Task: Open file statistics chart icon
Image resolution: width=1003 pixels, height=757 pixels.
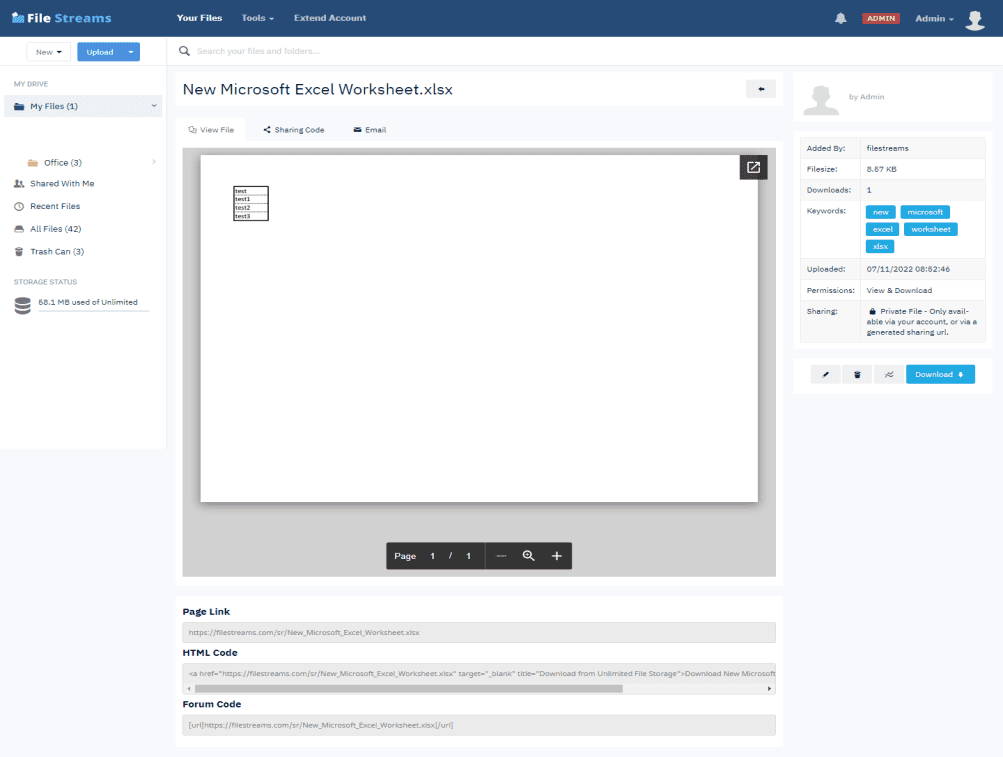Action: 889,374
